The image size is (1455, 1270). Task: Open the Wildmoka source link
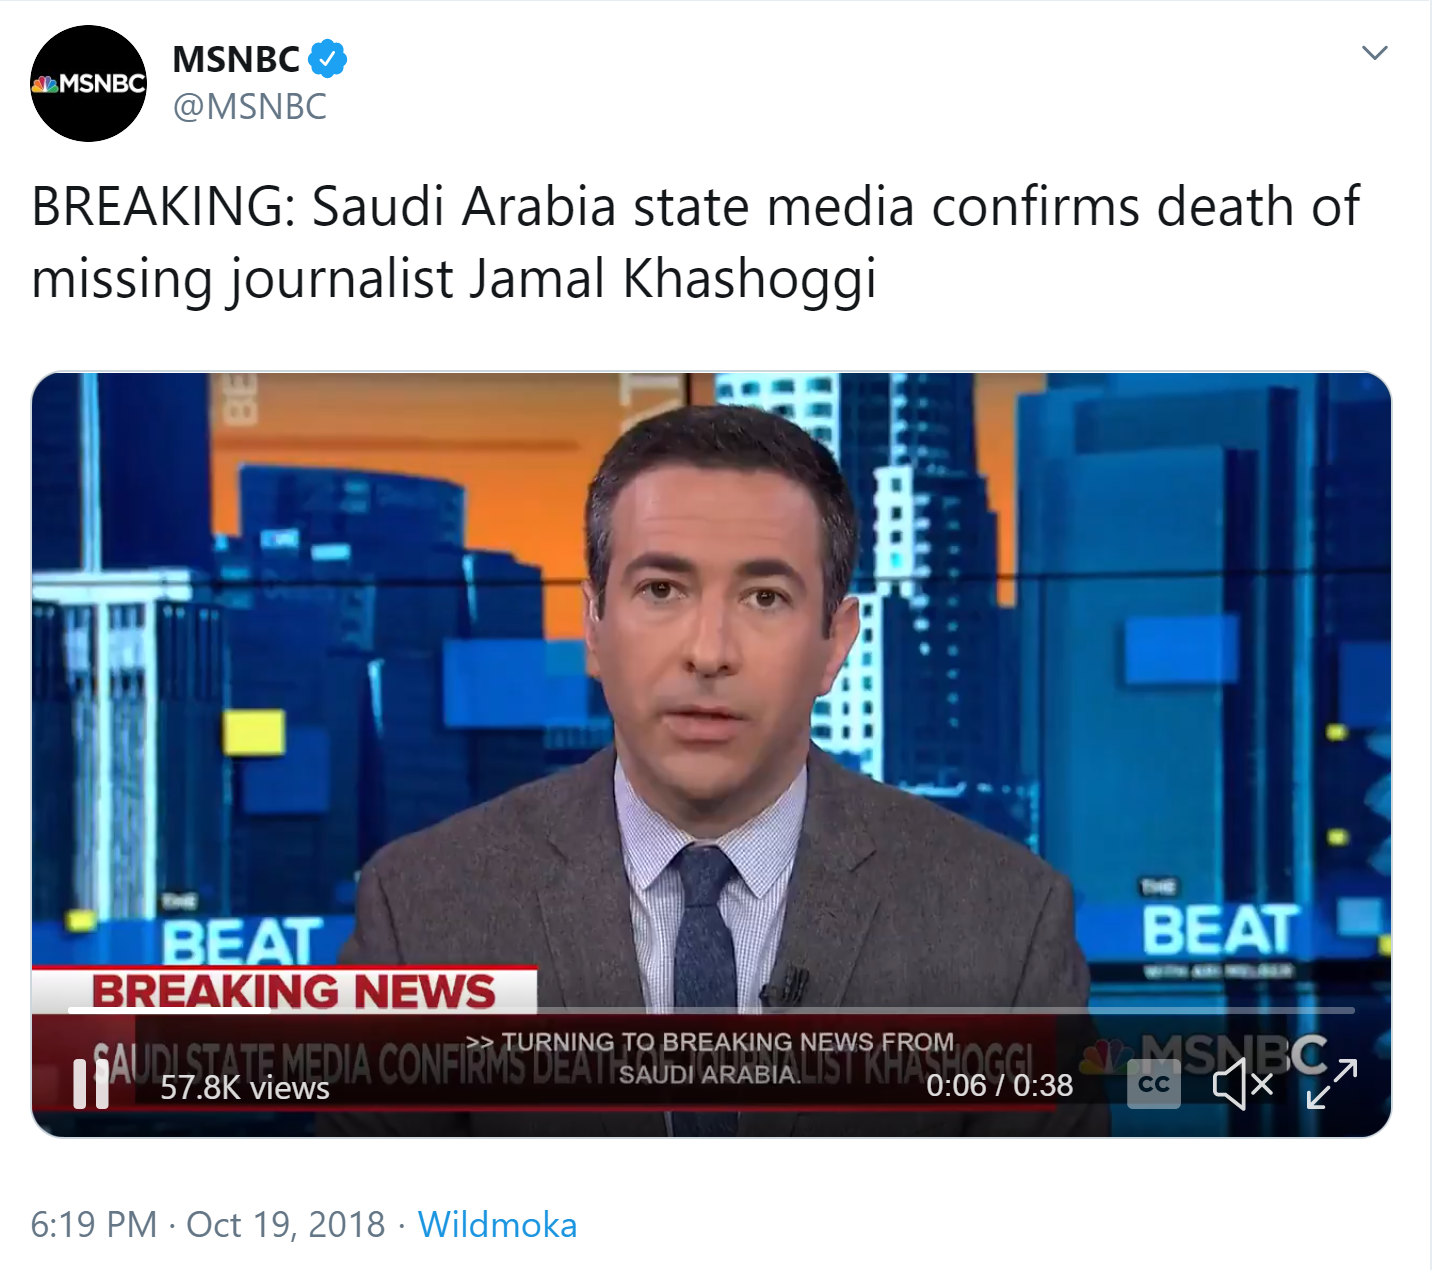pyautogui.click(x=497, y=1224)
